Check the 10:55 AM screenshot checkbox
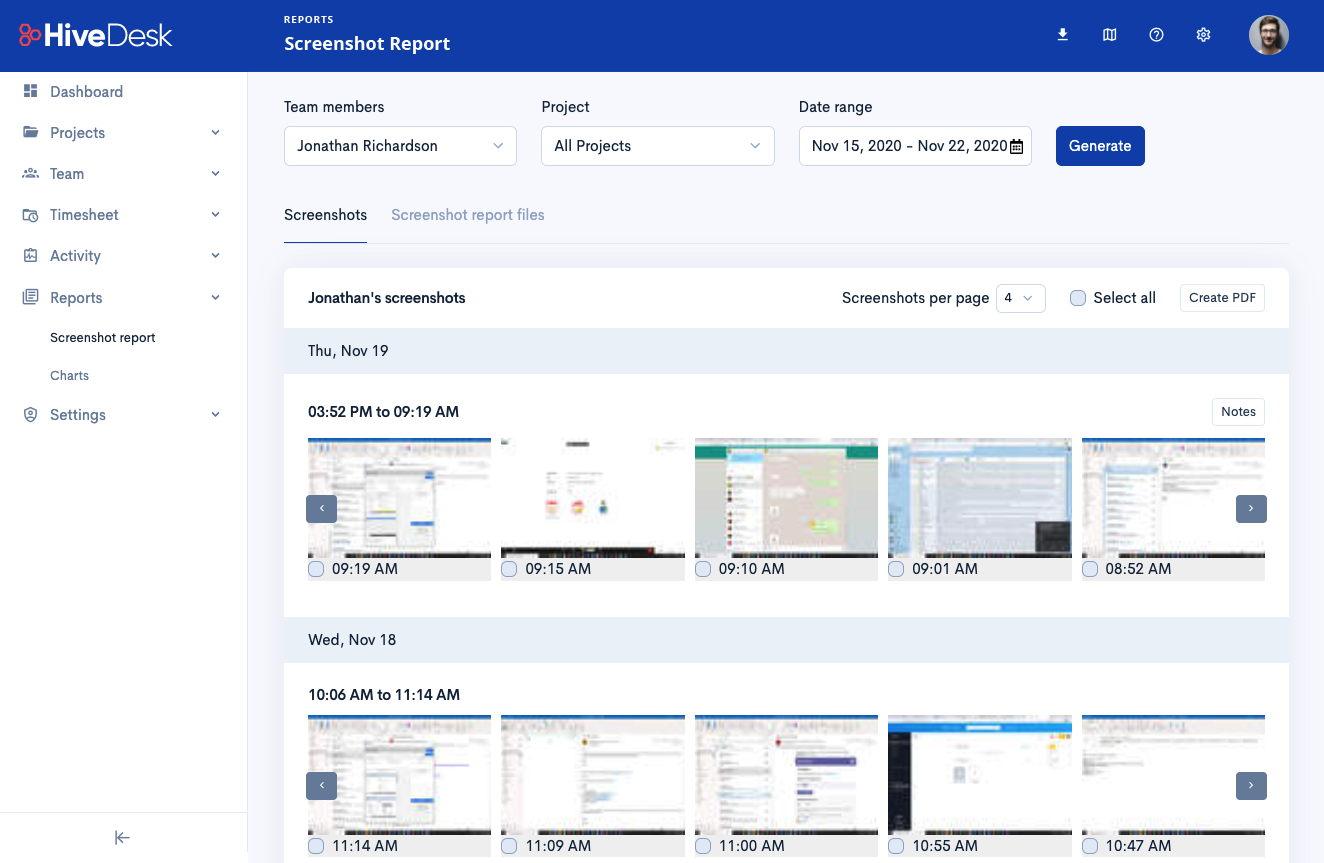This screenshot has height=863, width=1324. [896, 846]
